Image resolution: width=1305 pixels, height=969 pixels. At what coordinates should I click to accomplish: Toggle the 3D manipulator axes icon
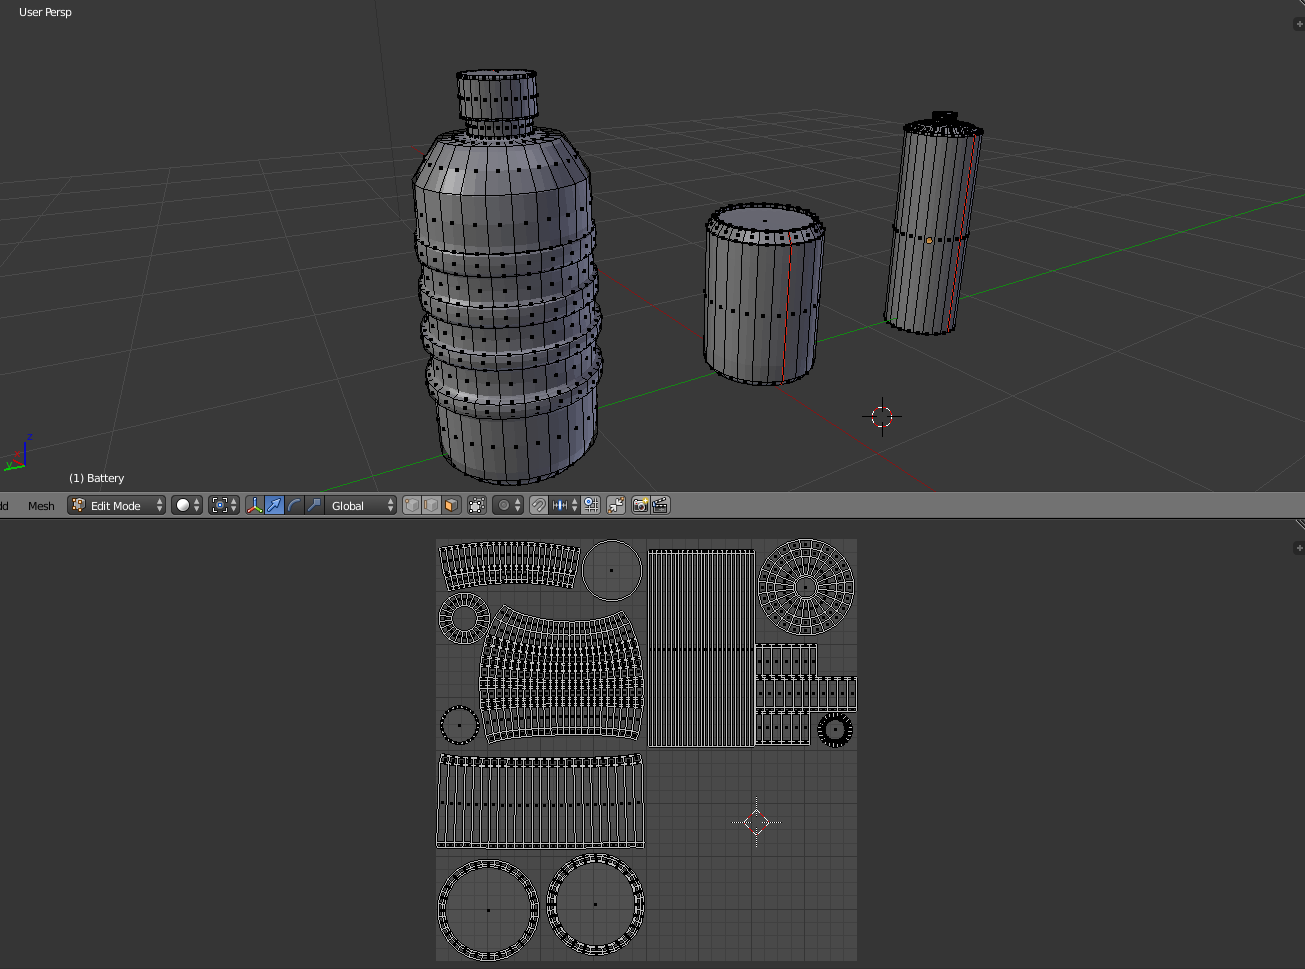pyautogui.click(x=255, y=506)
